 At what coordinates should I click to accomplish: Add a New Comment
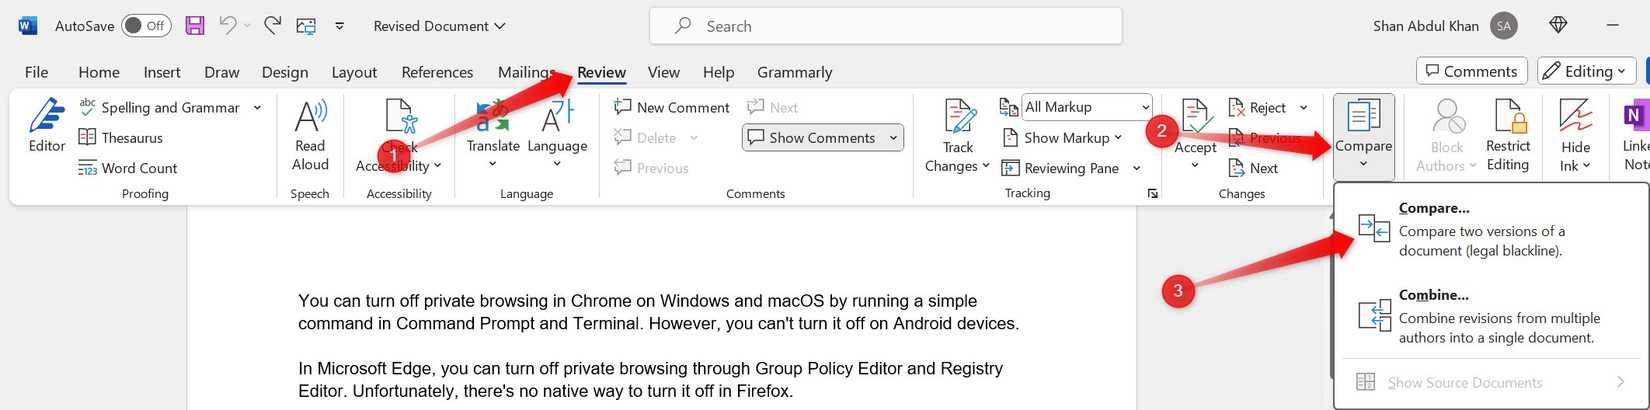click(x=672, y=107)
